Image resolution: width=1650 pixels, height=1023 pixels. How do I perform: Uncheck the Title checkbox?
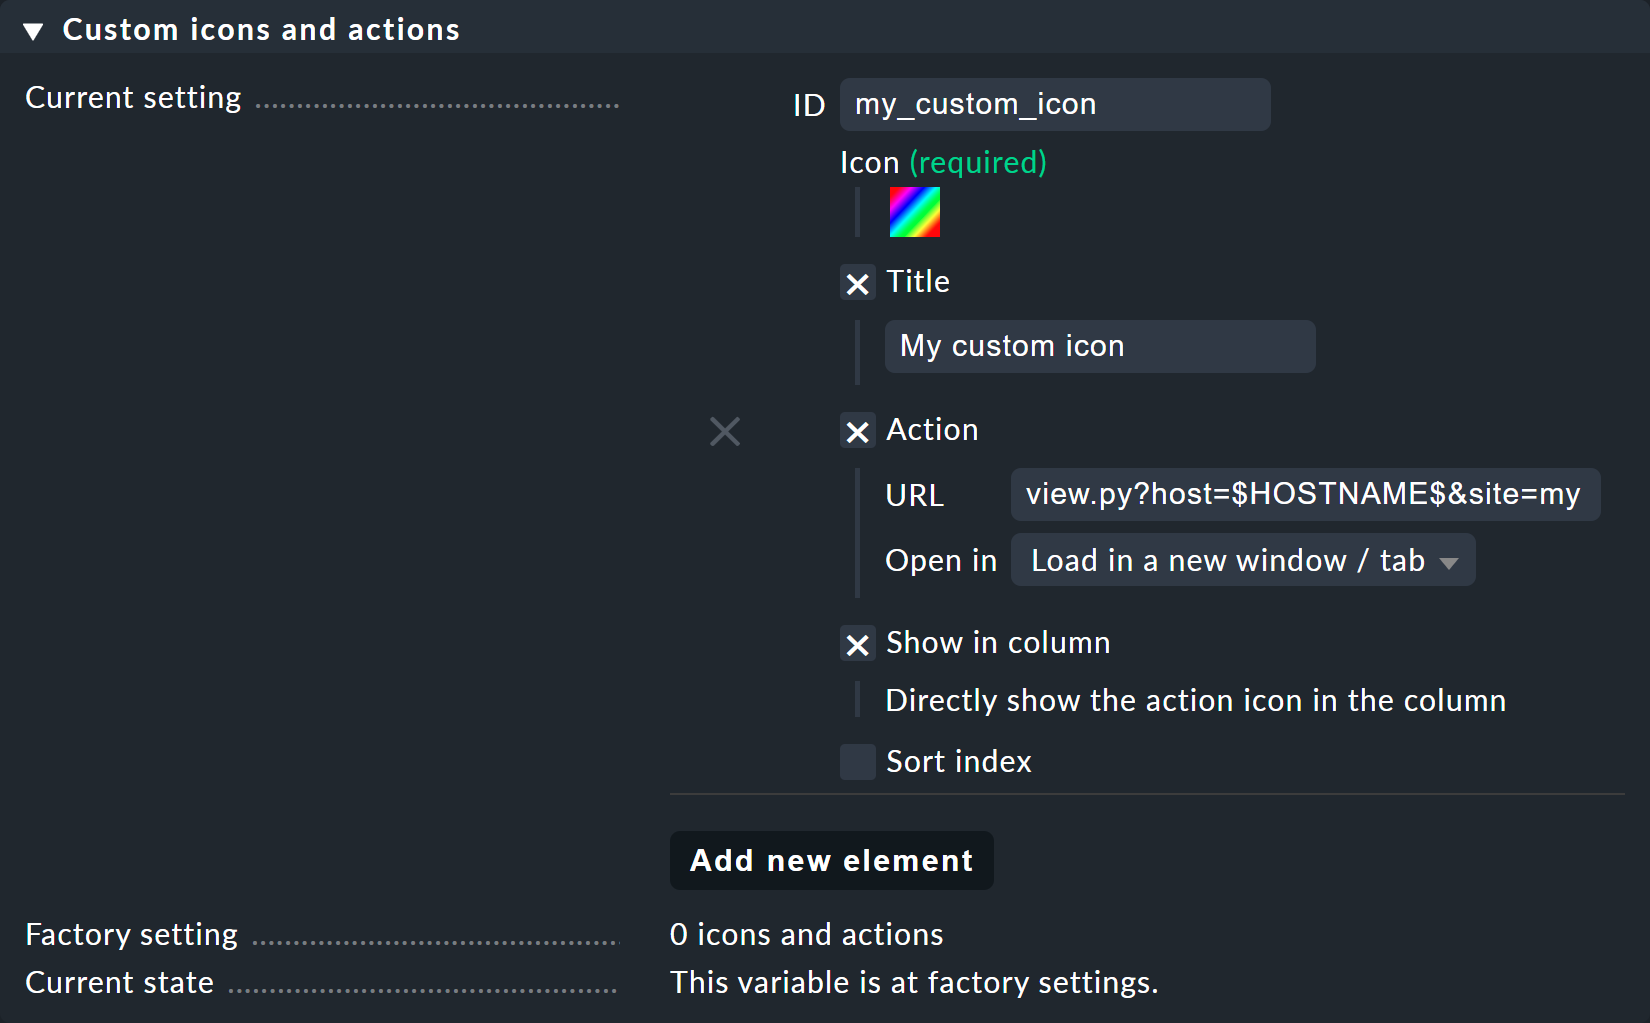pyautogui.click(x=857, y=284)
